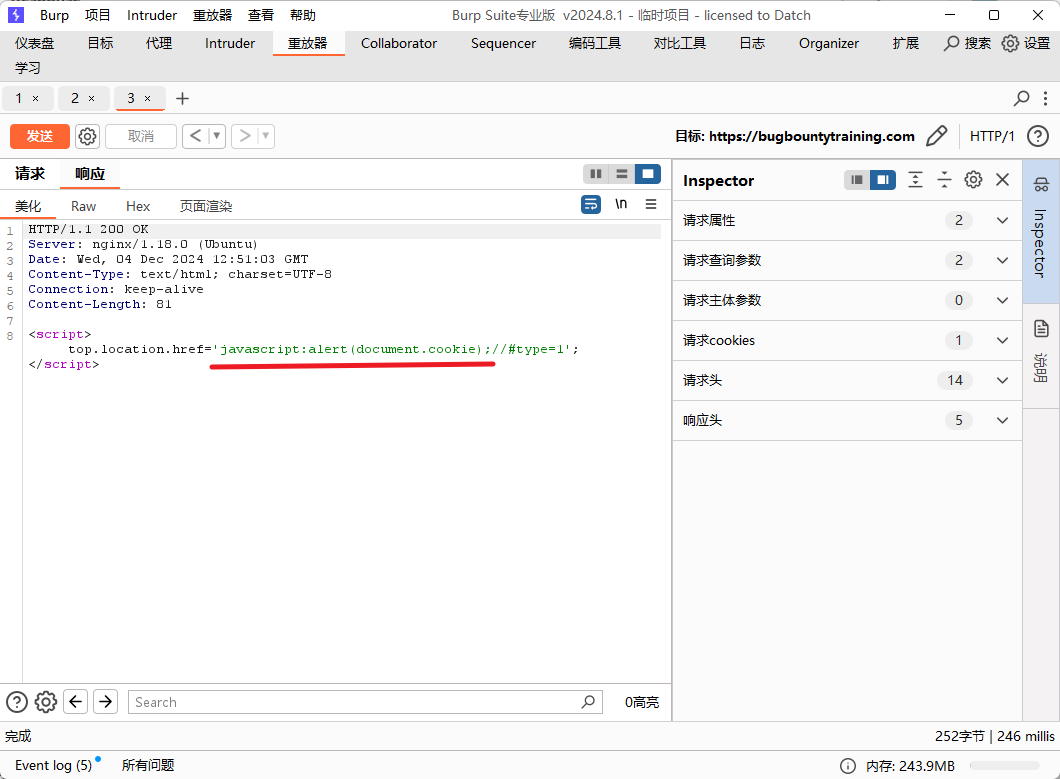This screenshot has height=779, width=1060.
Task: Switch to side-by-side layout view
Action: 596,174
